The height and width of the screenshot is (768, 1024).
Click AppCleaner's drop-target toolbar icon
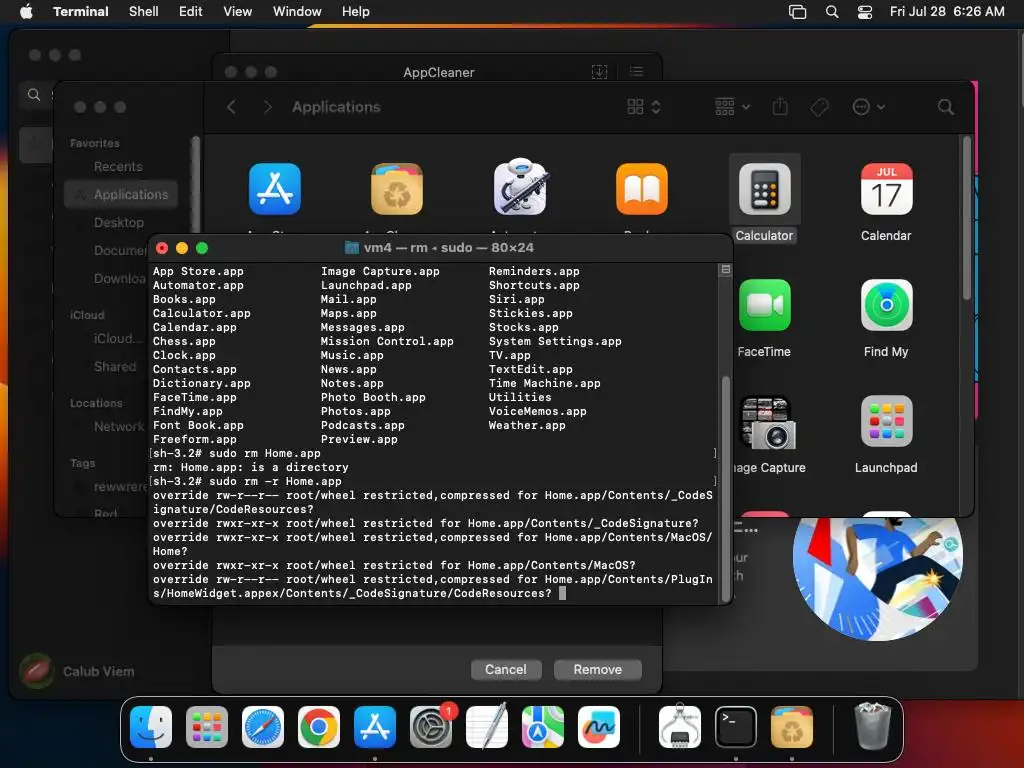pyautogui.click(x=600, y=72)
